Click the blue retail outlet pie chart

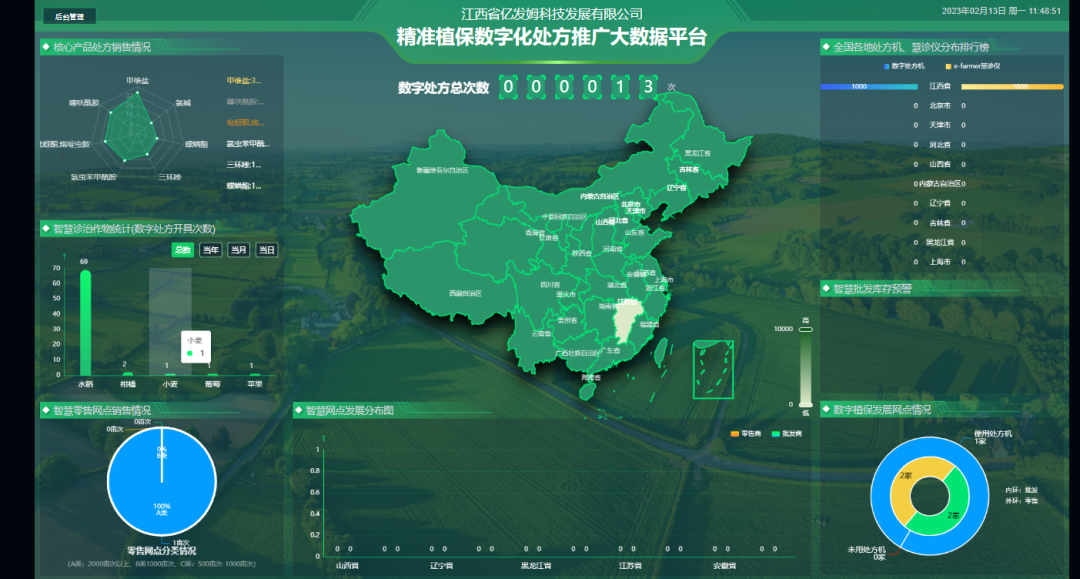(x=162, y=480)
